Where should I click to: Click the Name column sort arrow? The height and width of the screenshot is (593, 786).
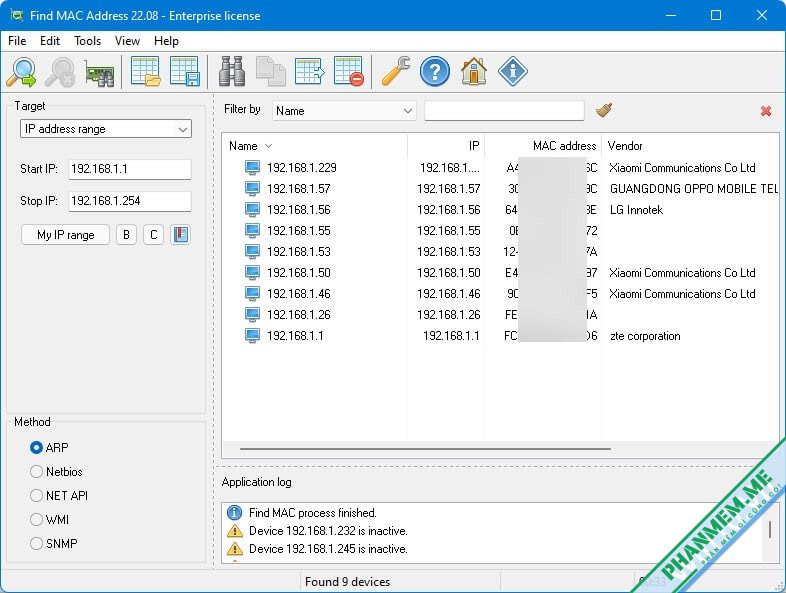[x=268, y=146]
